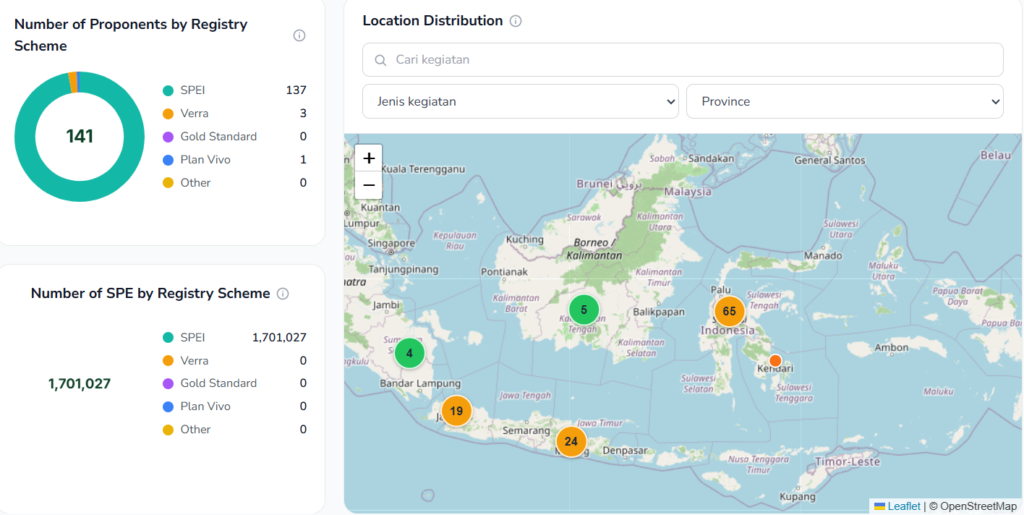Click the Balikpapan label on the map
Screen dimensions: 1024x515
point(659,312)
